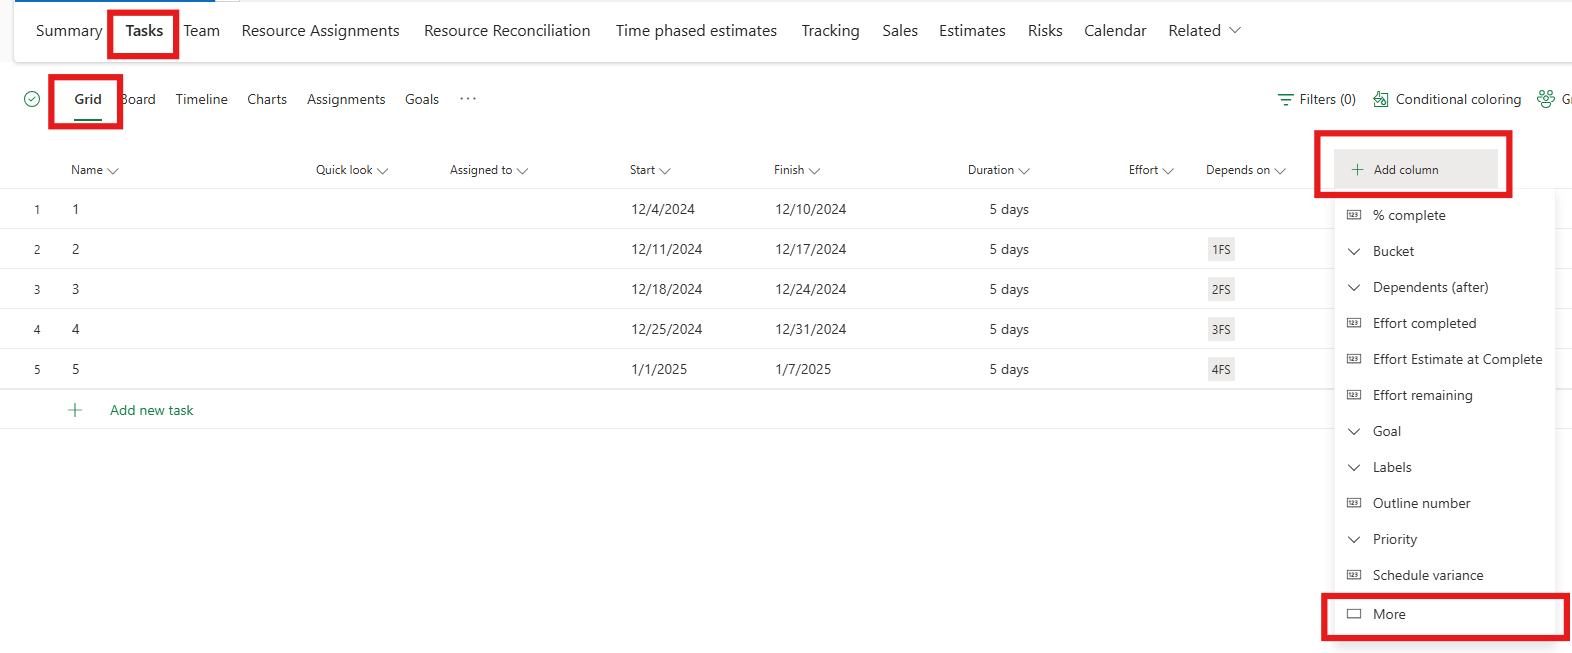The height and width of the screenshot is (653, 1572).
Task: Open the Duration column dropdown
Action: (1024, 171)
